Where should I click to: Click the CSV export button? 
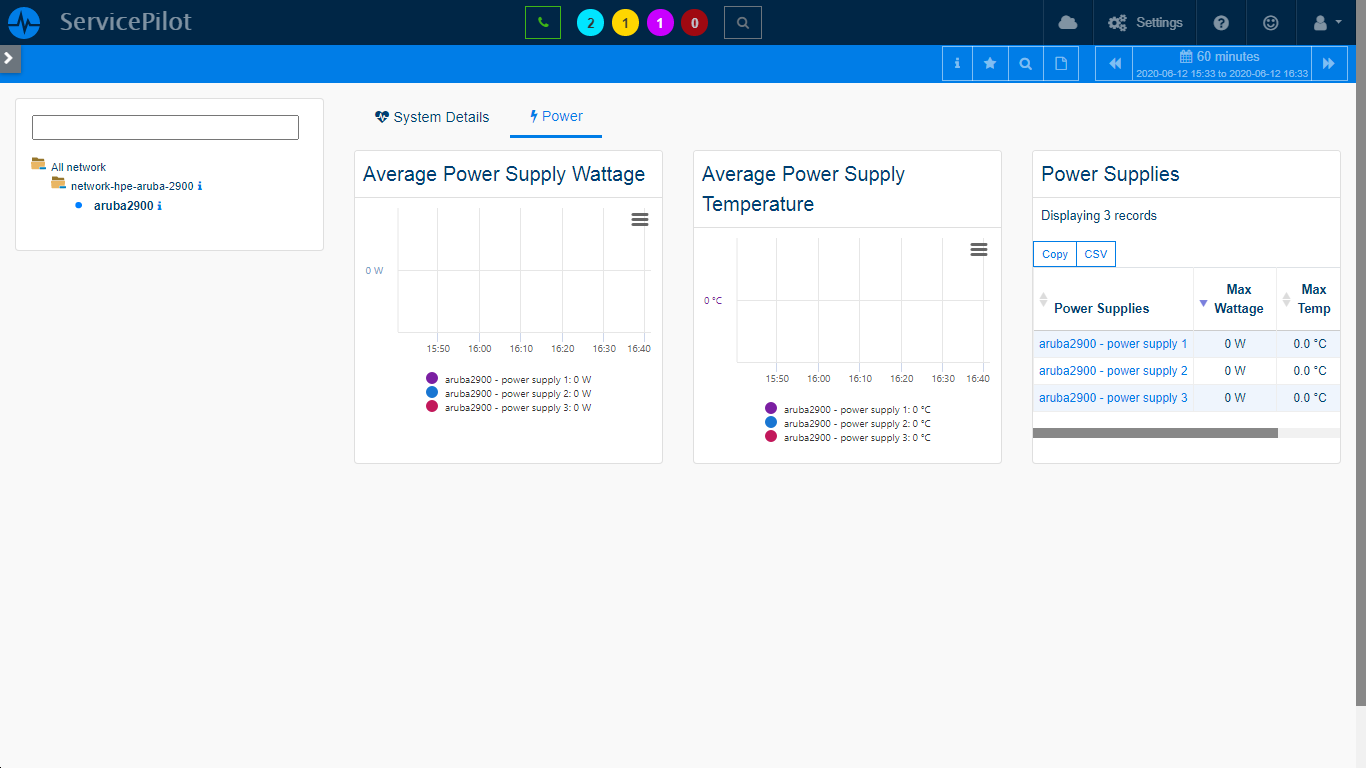pyautogui.click(x=1096, y=254)
